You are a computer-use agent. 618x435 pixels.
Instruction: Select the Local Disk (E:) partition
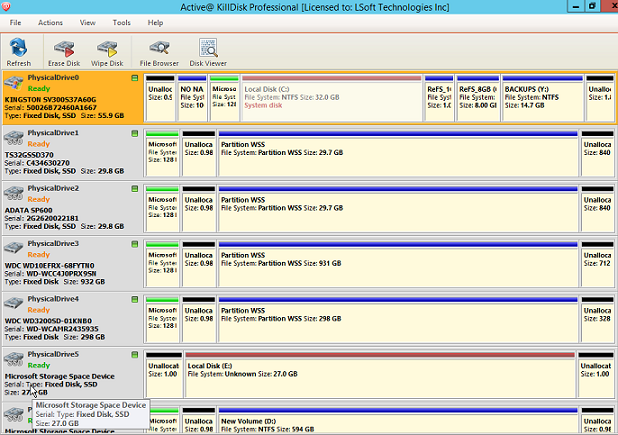tap(380, 374)
